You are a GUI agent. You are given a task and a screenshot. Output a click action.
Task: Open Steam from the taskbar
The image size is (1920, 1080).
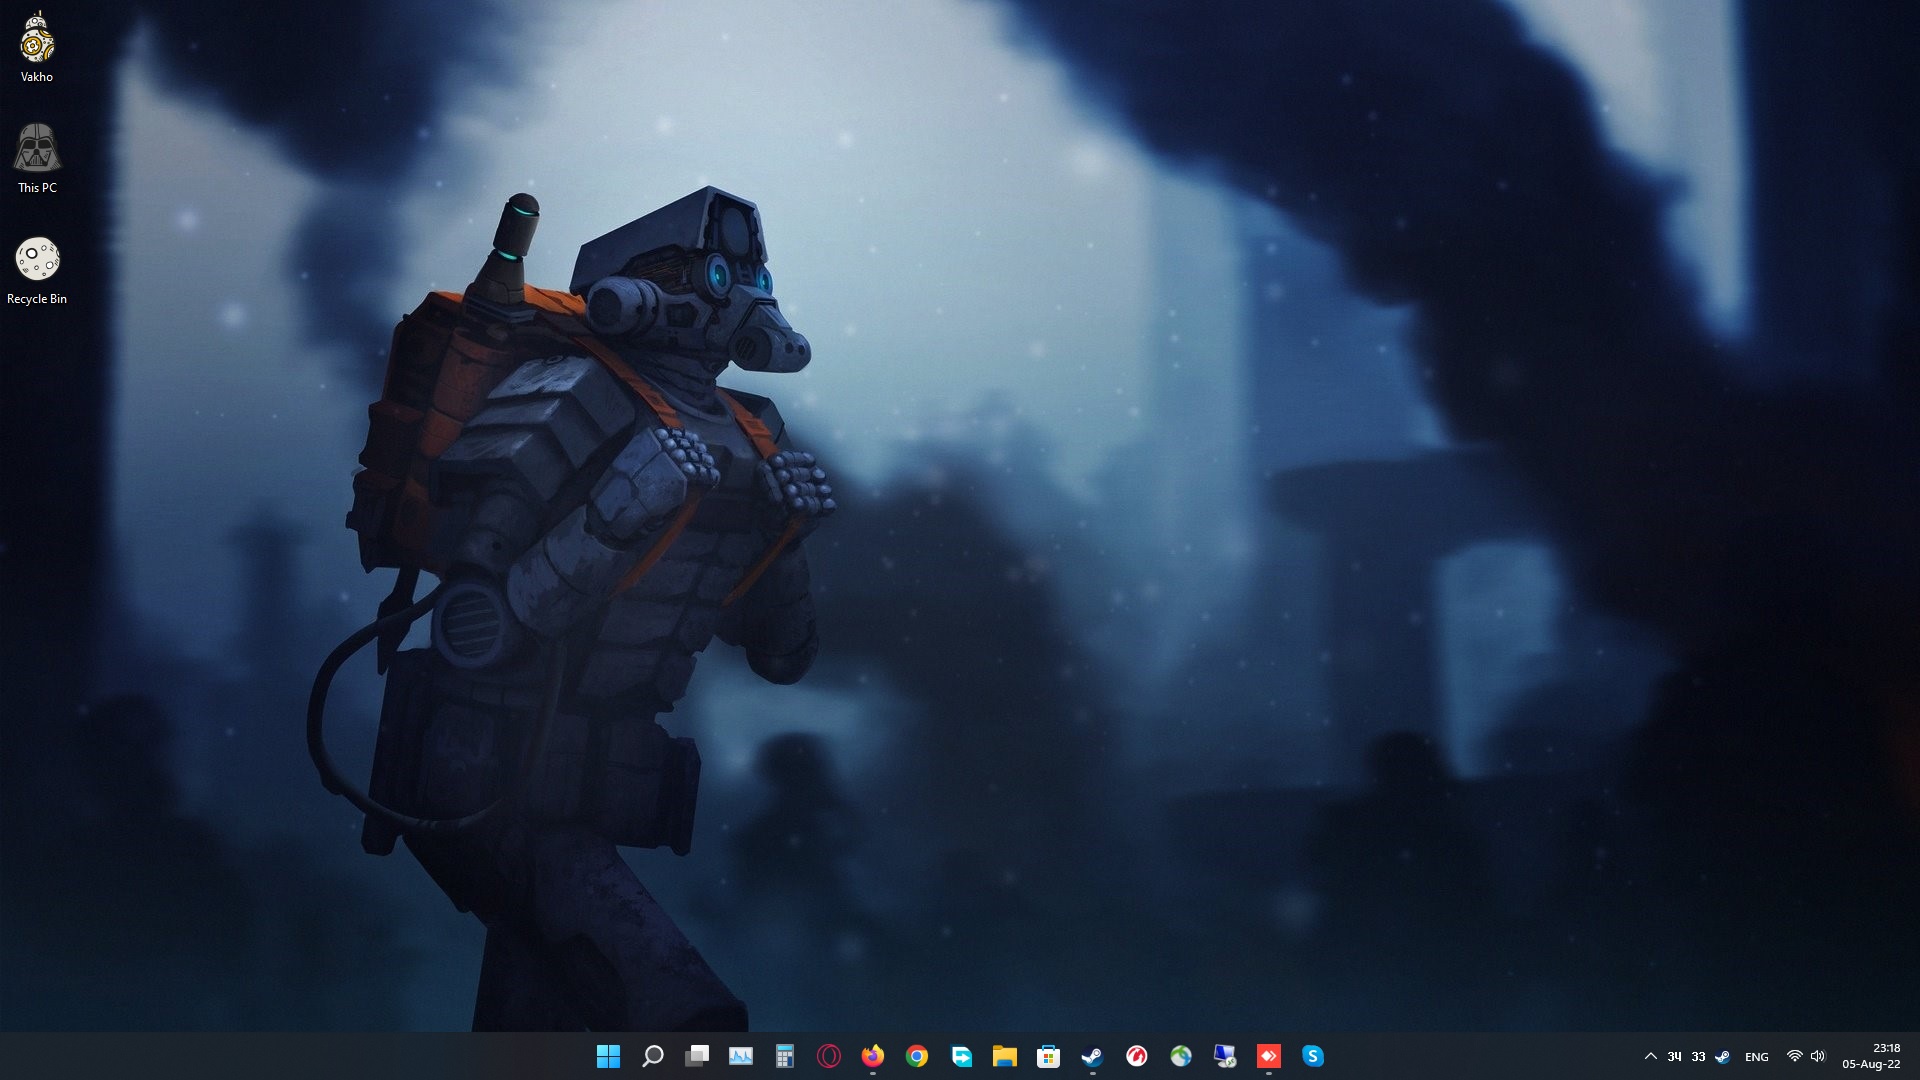tap(1092, 1056)
